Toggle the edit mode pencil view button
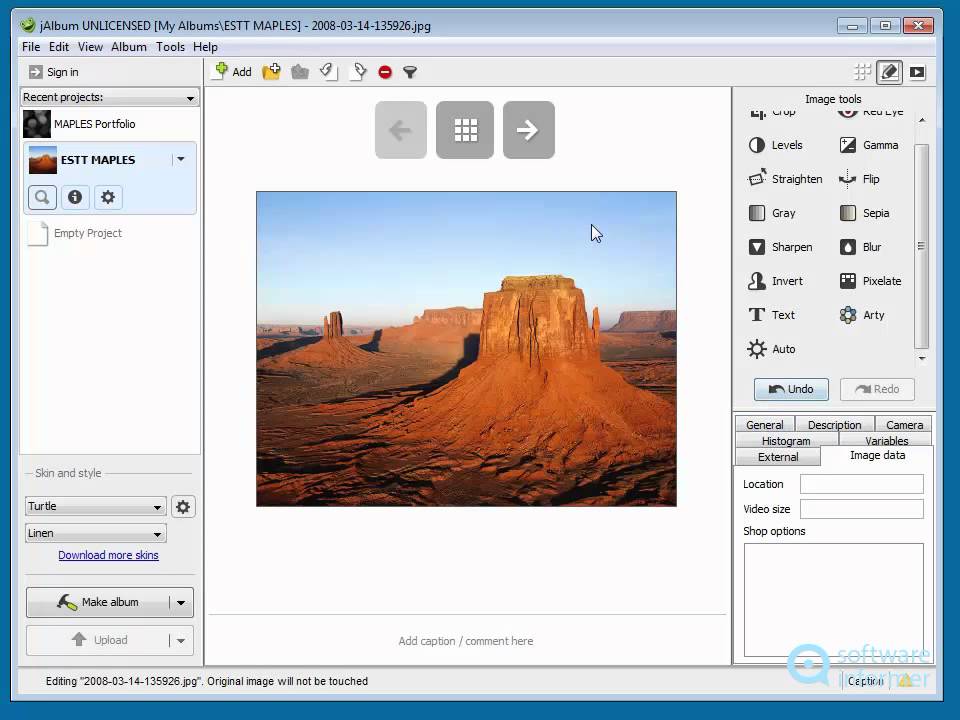 click(890, 72)
